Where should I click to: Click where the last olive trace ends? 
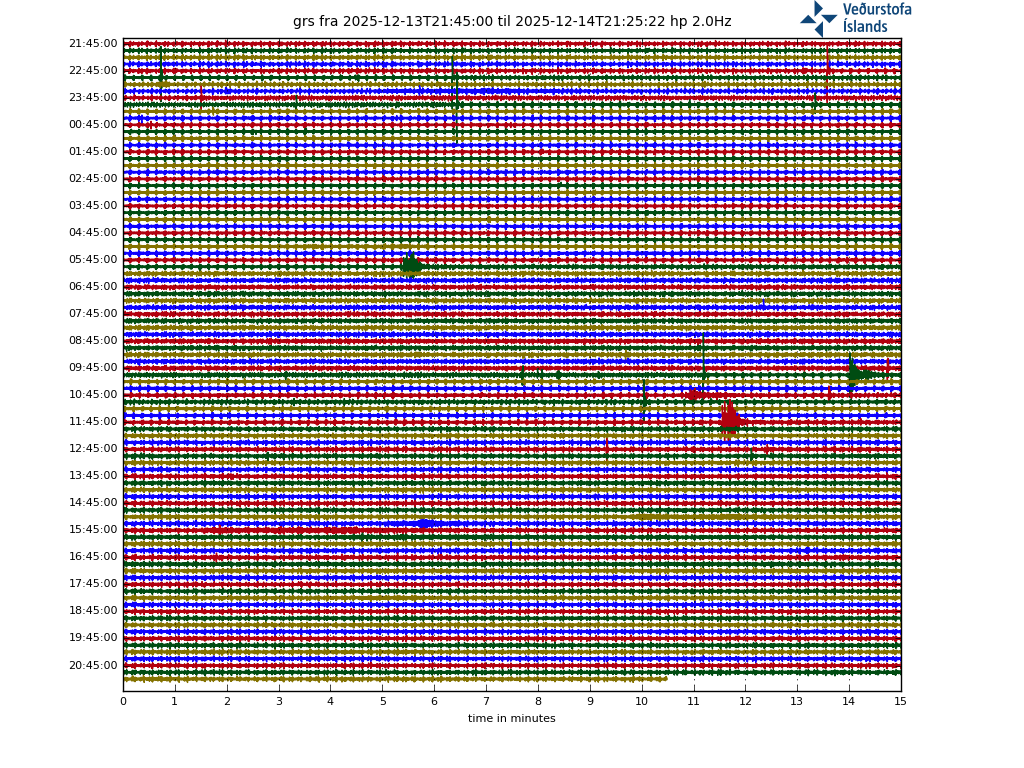point(666,678)
